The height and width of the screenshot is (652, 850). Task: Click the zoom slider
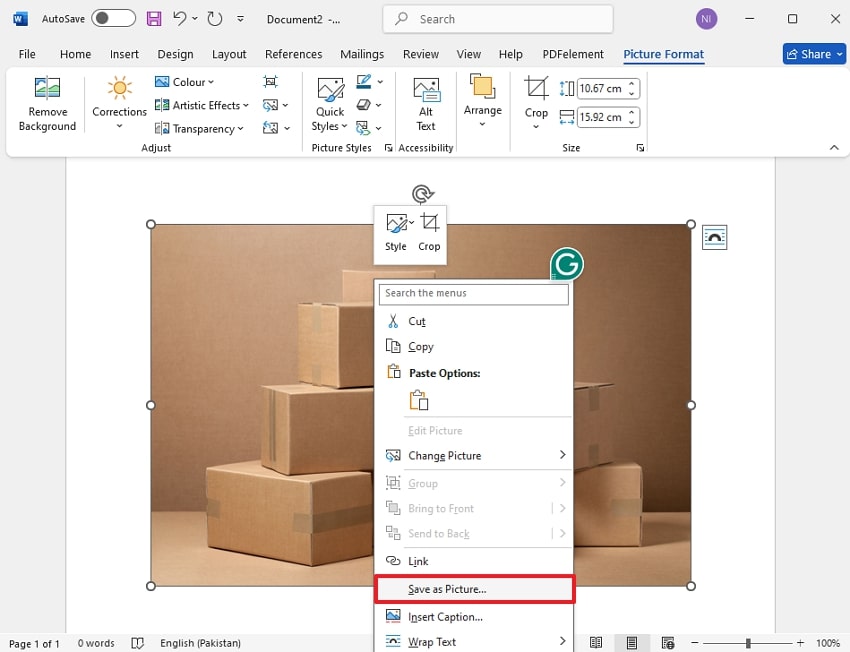click(748, 643)
